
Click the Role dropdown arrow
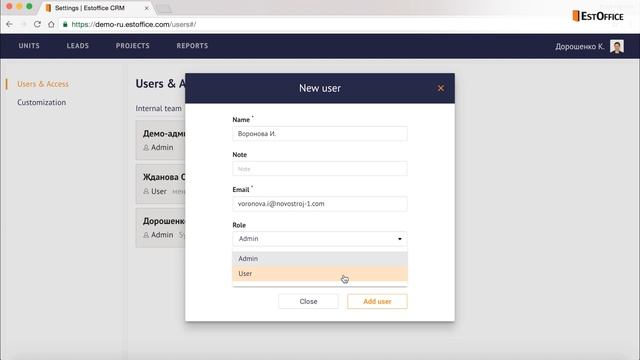pos(400,239)
